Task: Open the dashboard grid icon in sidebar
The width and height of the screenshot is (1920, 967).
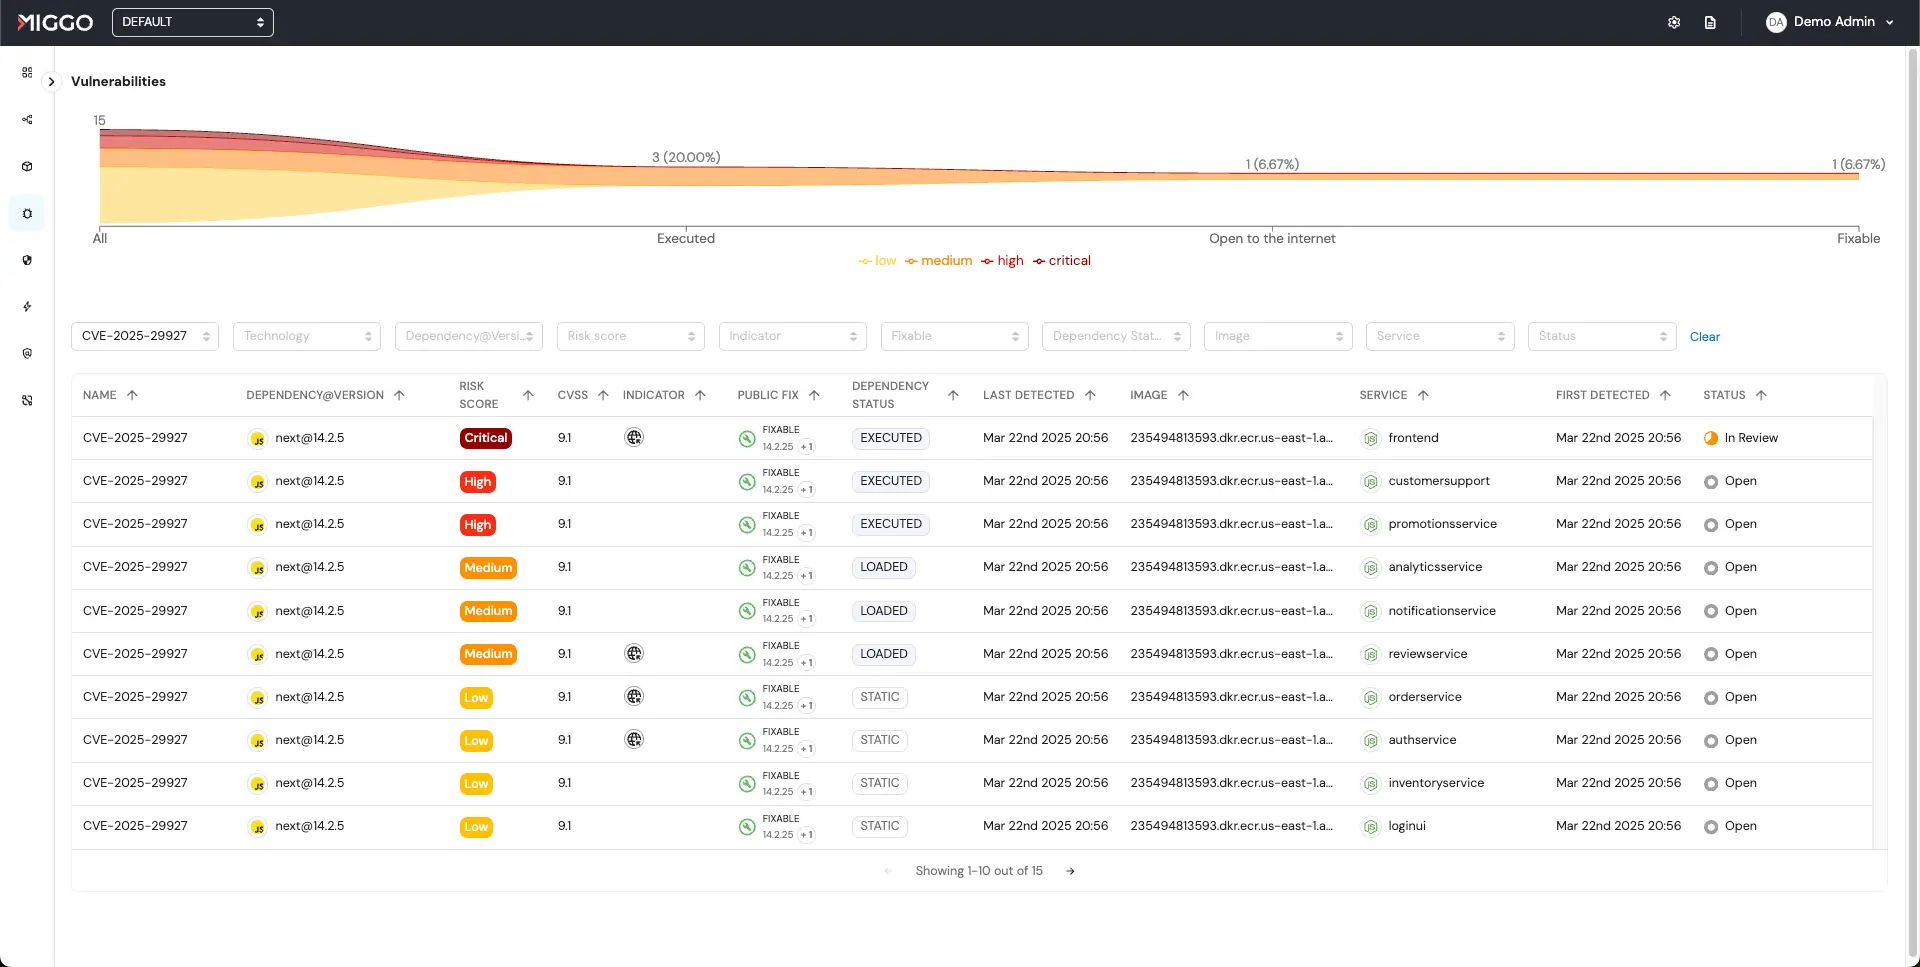Action: (27, 72)
